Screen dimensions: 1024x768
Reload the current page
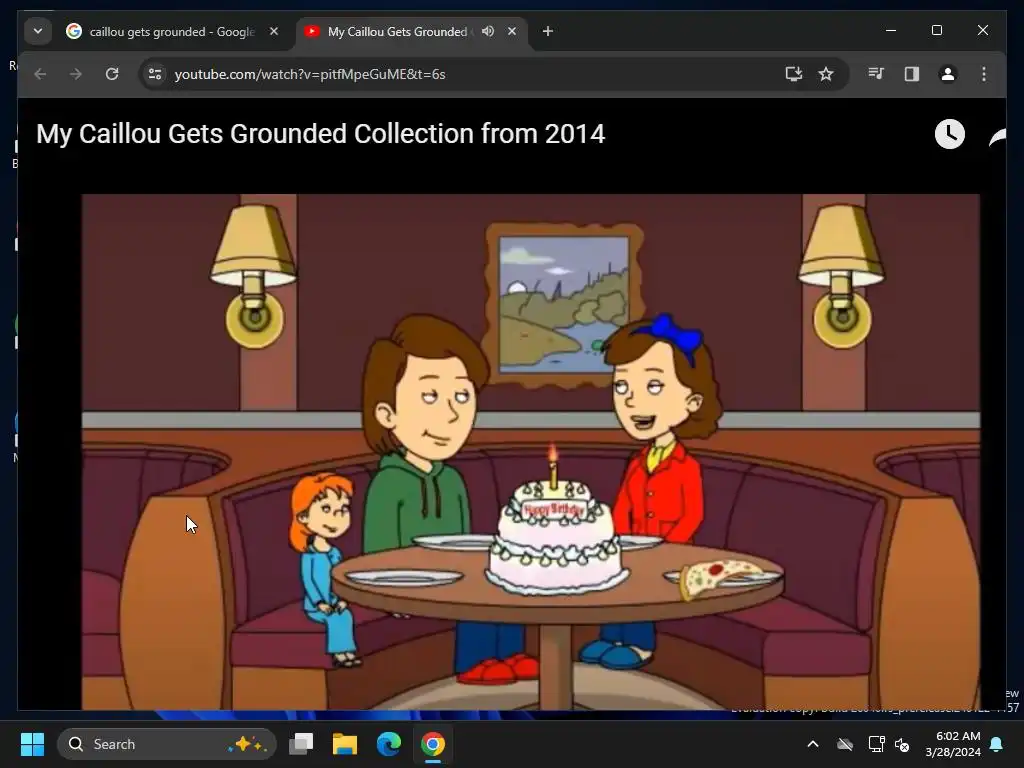pos(112,74)
